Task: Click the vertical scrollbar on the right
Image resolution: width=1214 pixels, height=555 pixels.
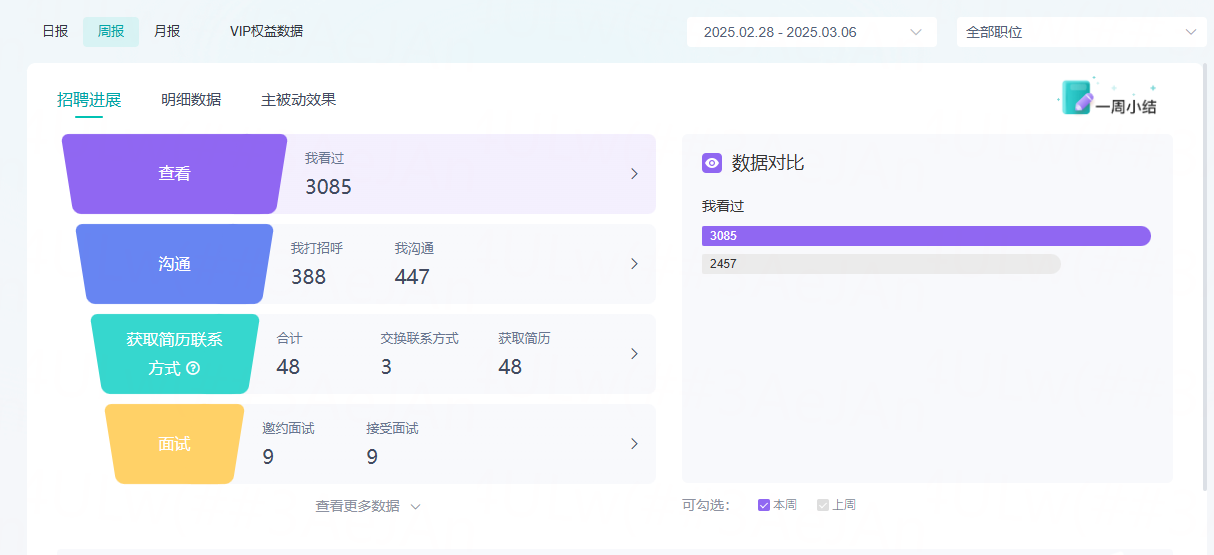Action: pyautogui.click(x=1205, y=280)
